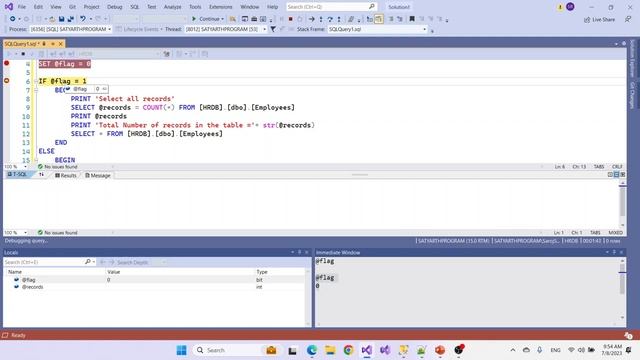Open the Visual Studio taskbar icon
Viewport: 640px width, 360px height.
(x=367, y=350)
